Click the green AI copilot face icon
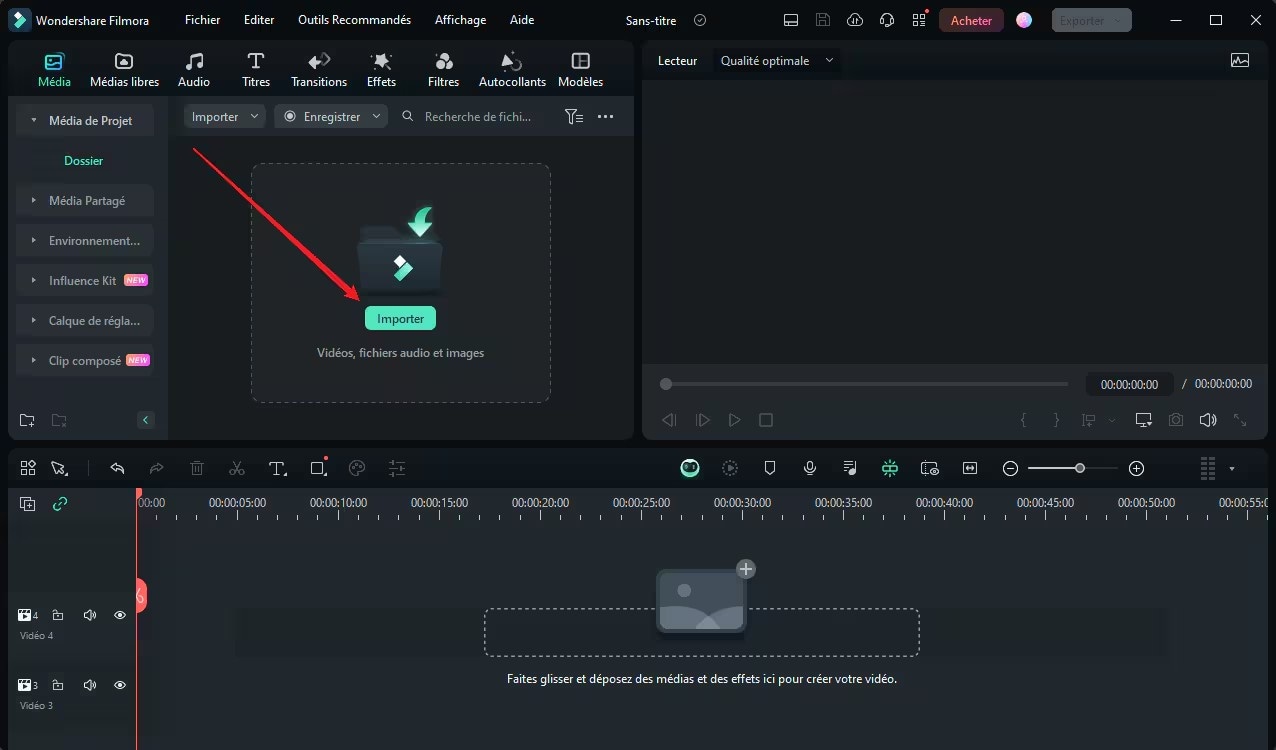 tap(690, 468)
